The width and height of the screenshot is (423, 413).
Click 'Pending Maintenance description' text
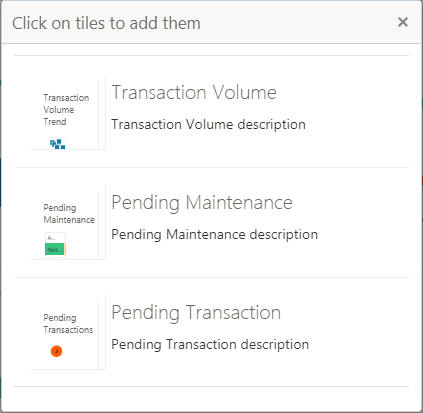(214, 235)
